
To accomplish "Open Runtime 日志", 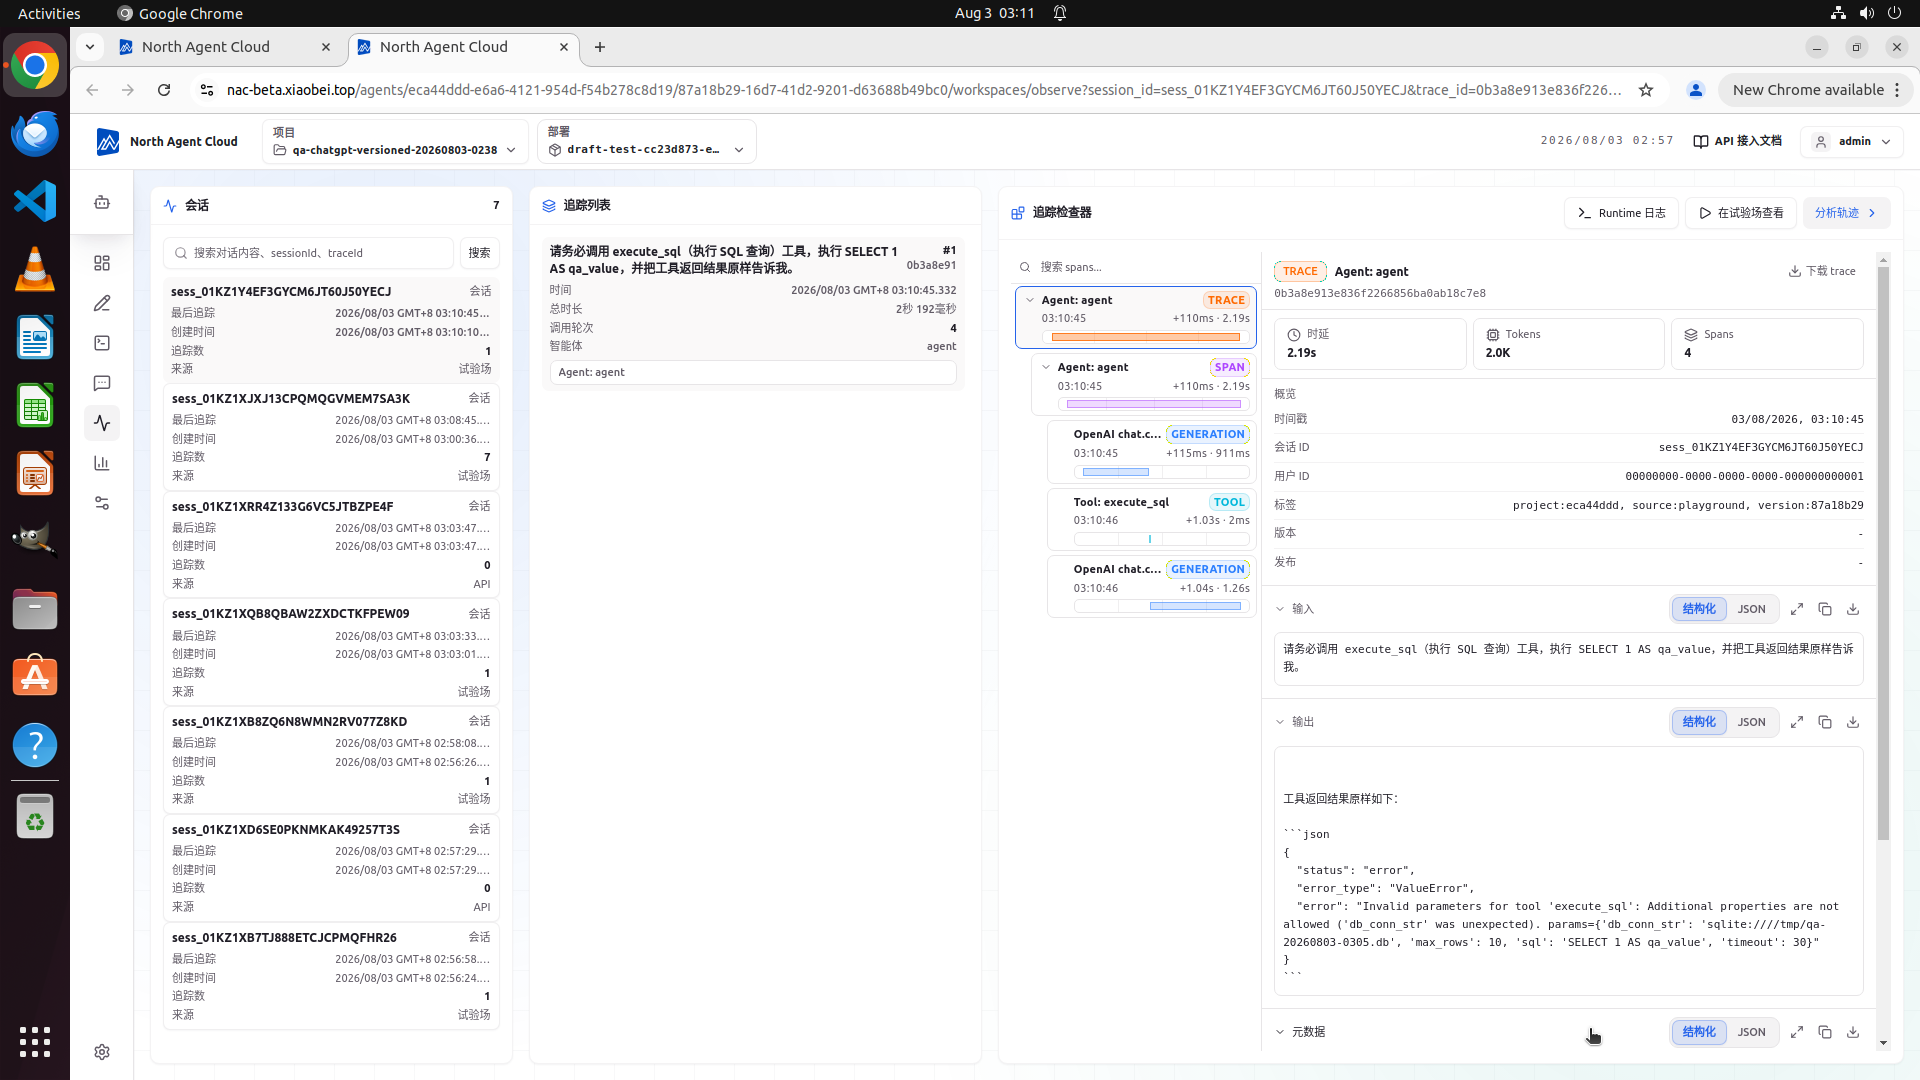I will pos(1621,213).
